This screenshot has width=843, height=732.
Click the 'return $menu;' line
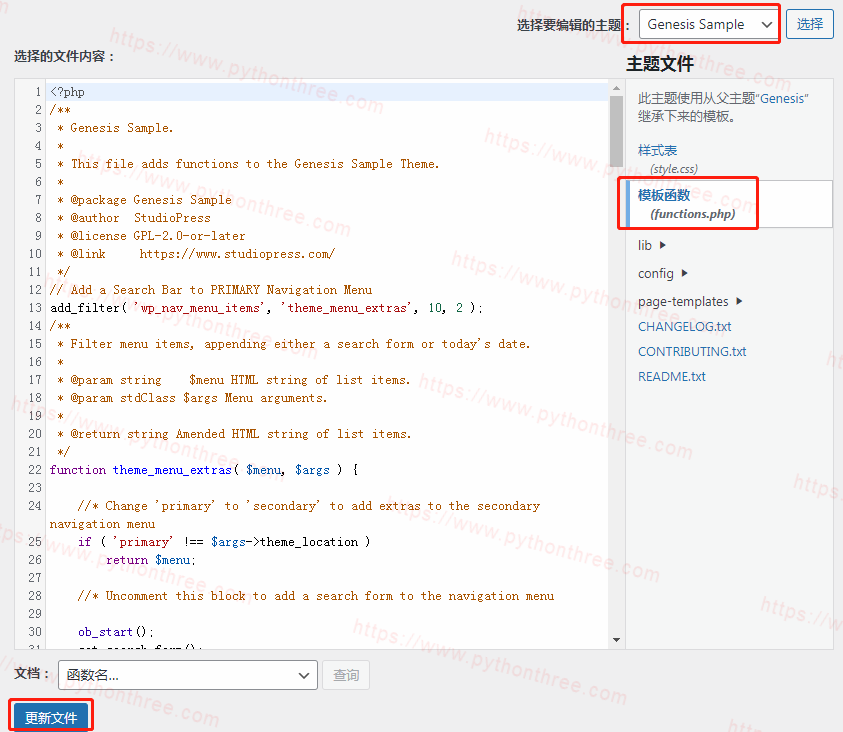click(151, 560)
